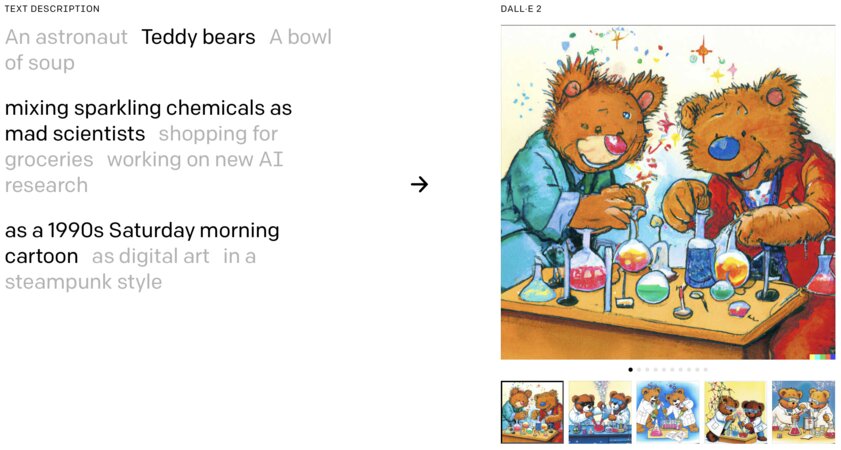The width and height of the screenshot is (841, 450).
Task: View the fourth thumbnail with pale yellow background
Action: coord(735,412)
